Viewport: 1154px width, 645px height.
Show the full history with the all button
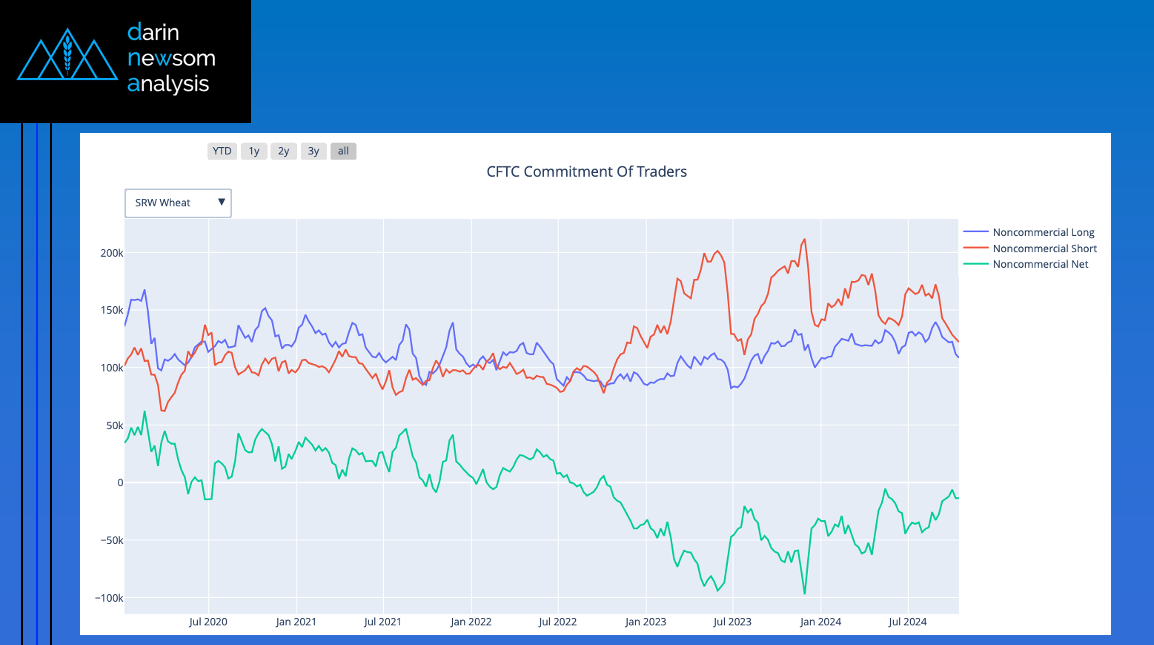click(343, 151)
